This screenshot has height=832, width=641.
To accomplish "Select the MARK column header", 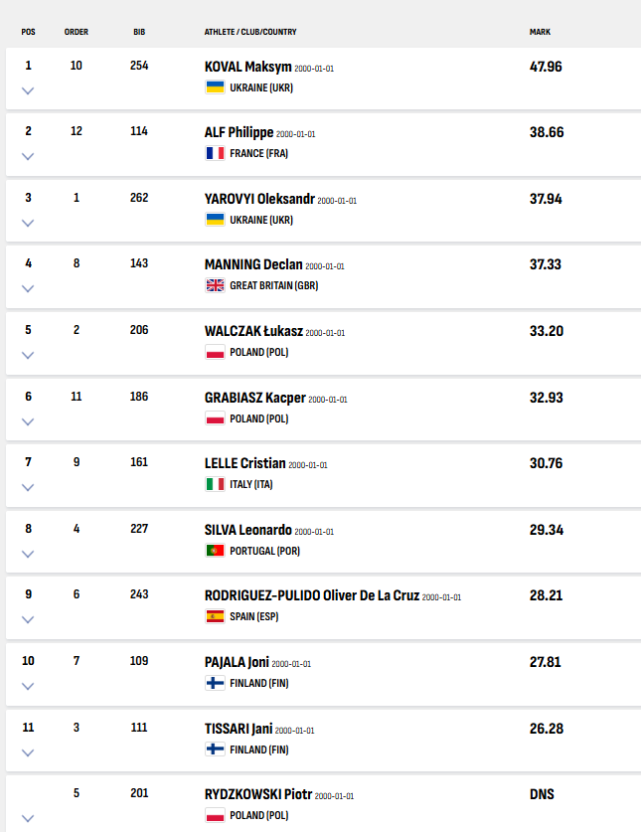I will 540,32.
